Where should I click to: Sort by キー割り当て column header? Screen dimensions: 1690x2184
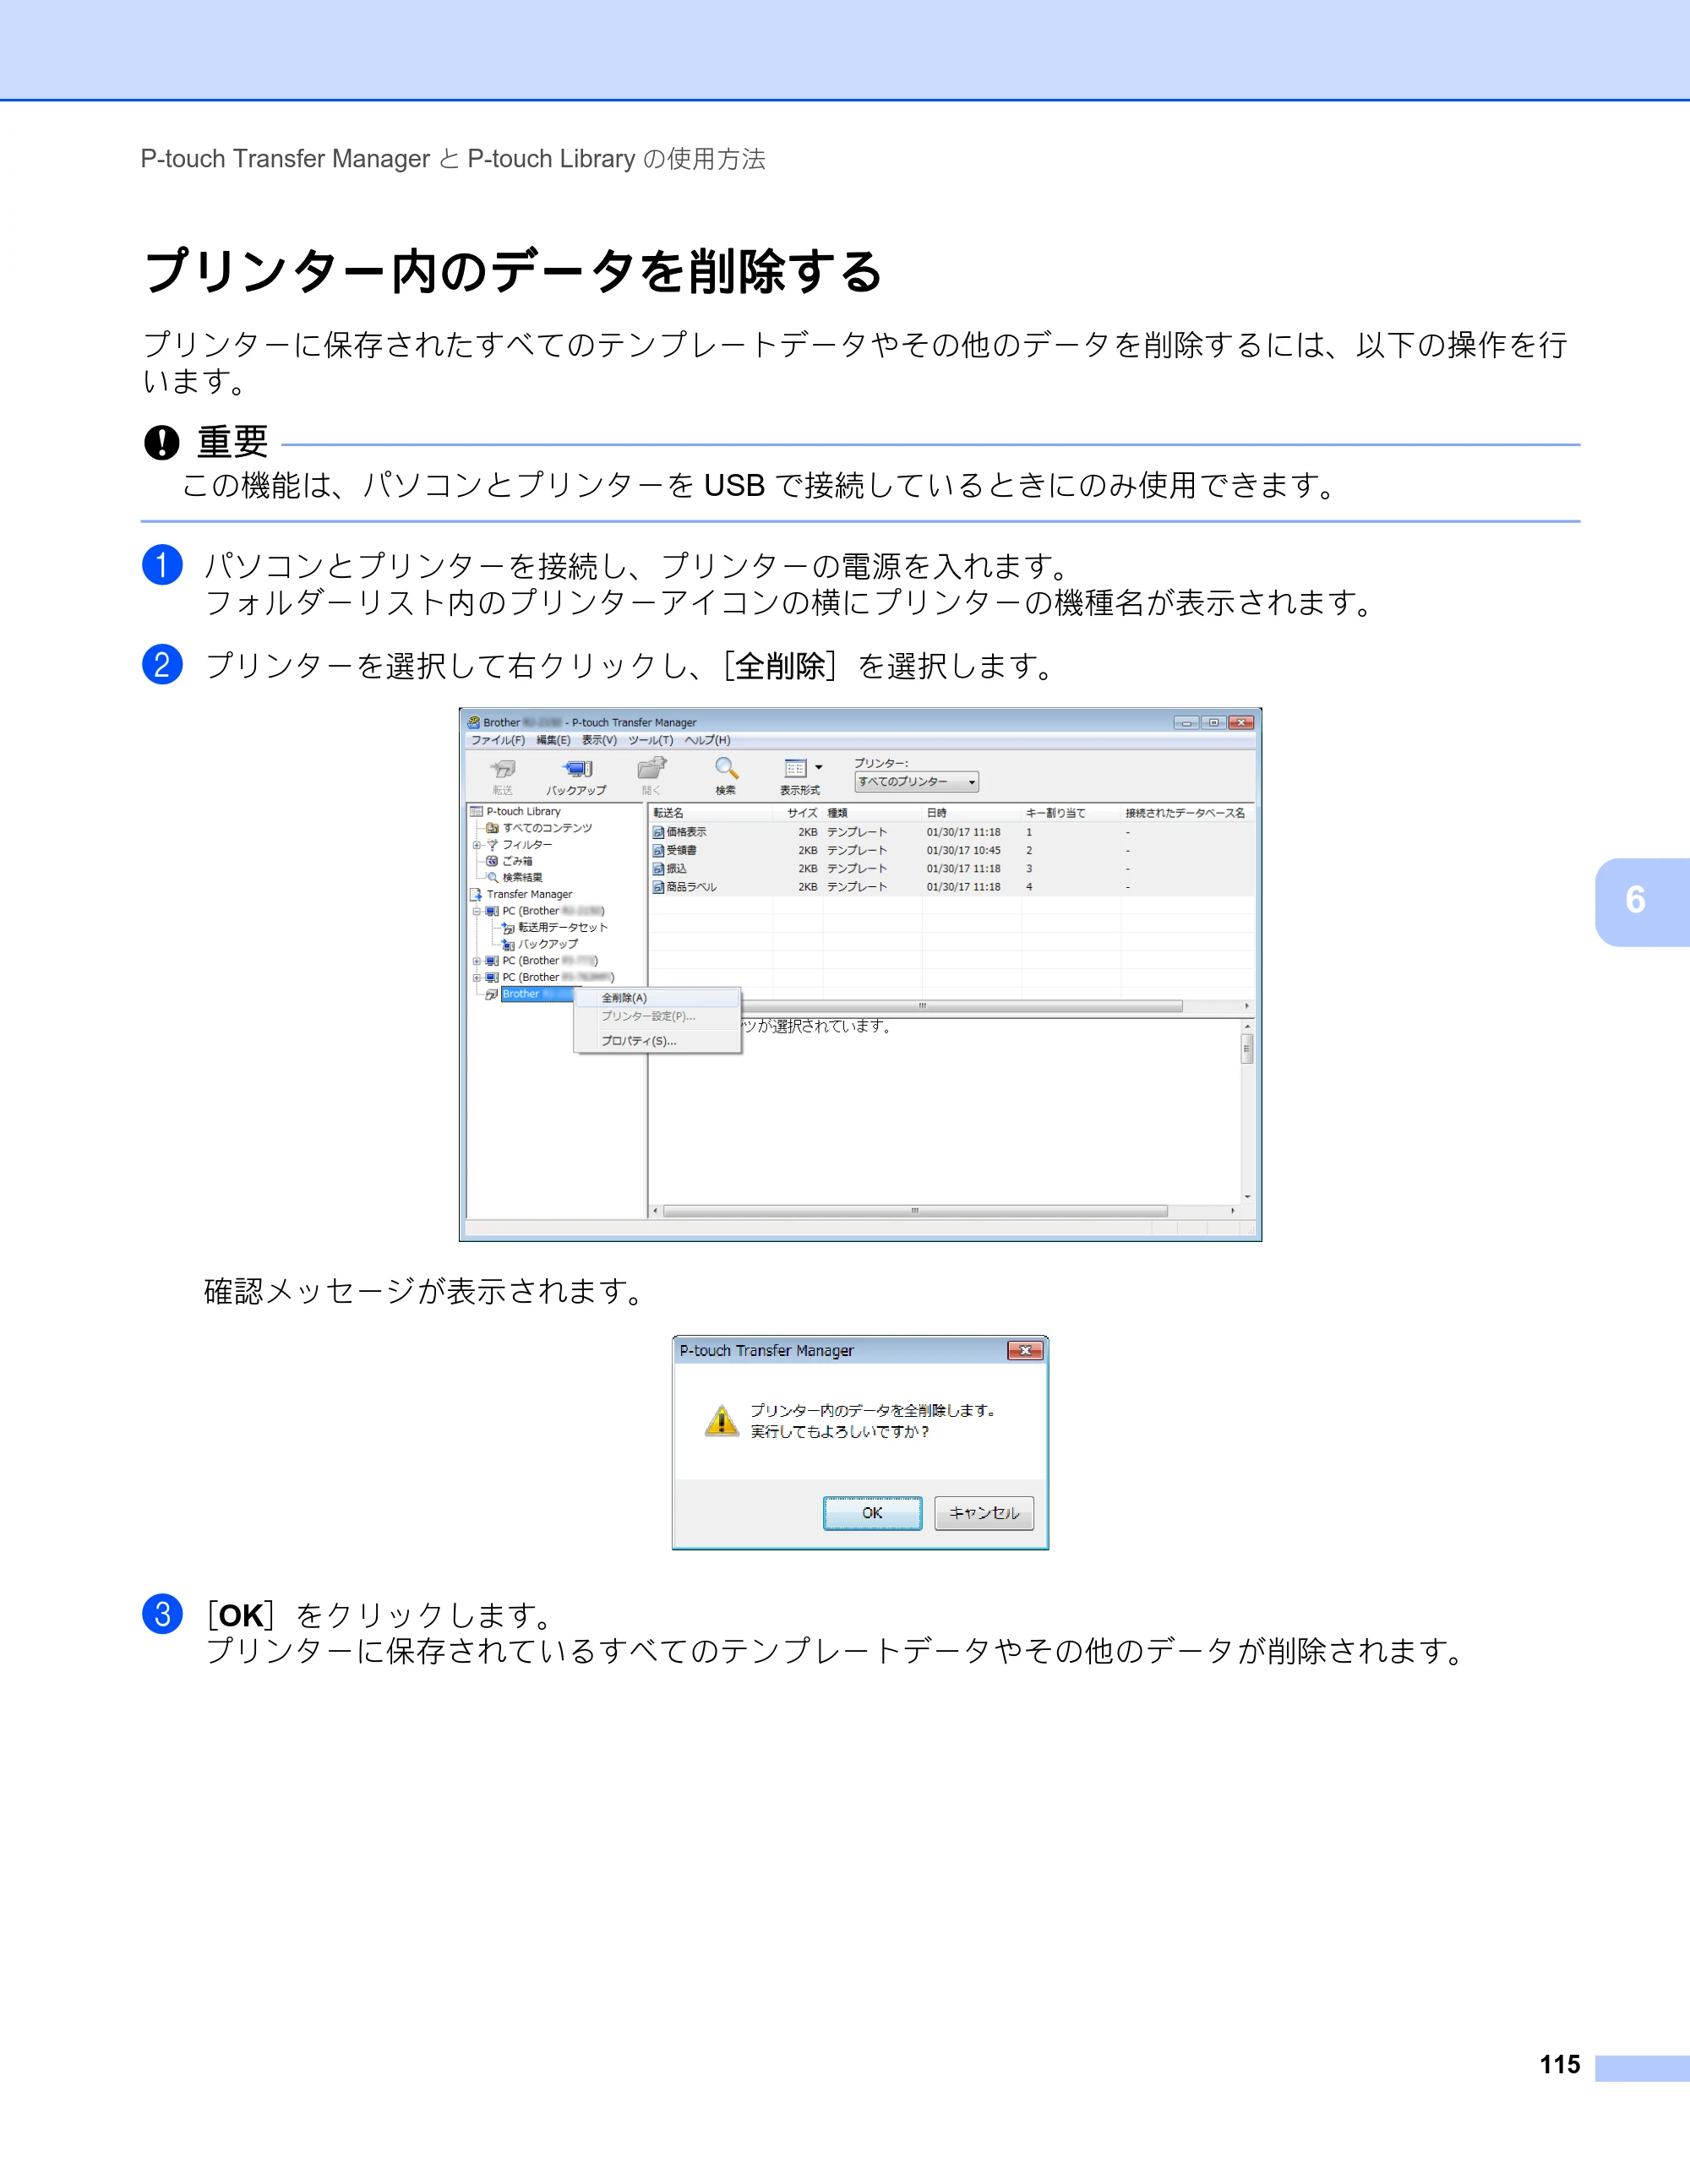1070,813
